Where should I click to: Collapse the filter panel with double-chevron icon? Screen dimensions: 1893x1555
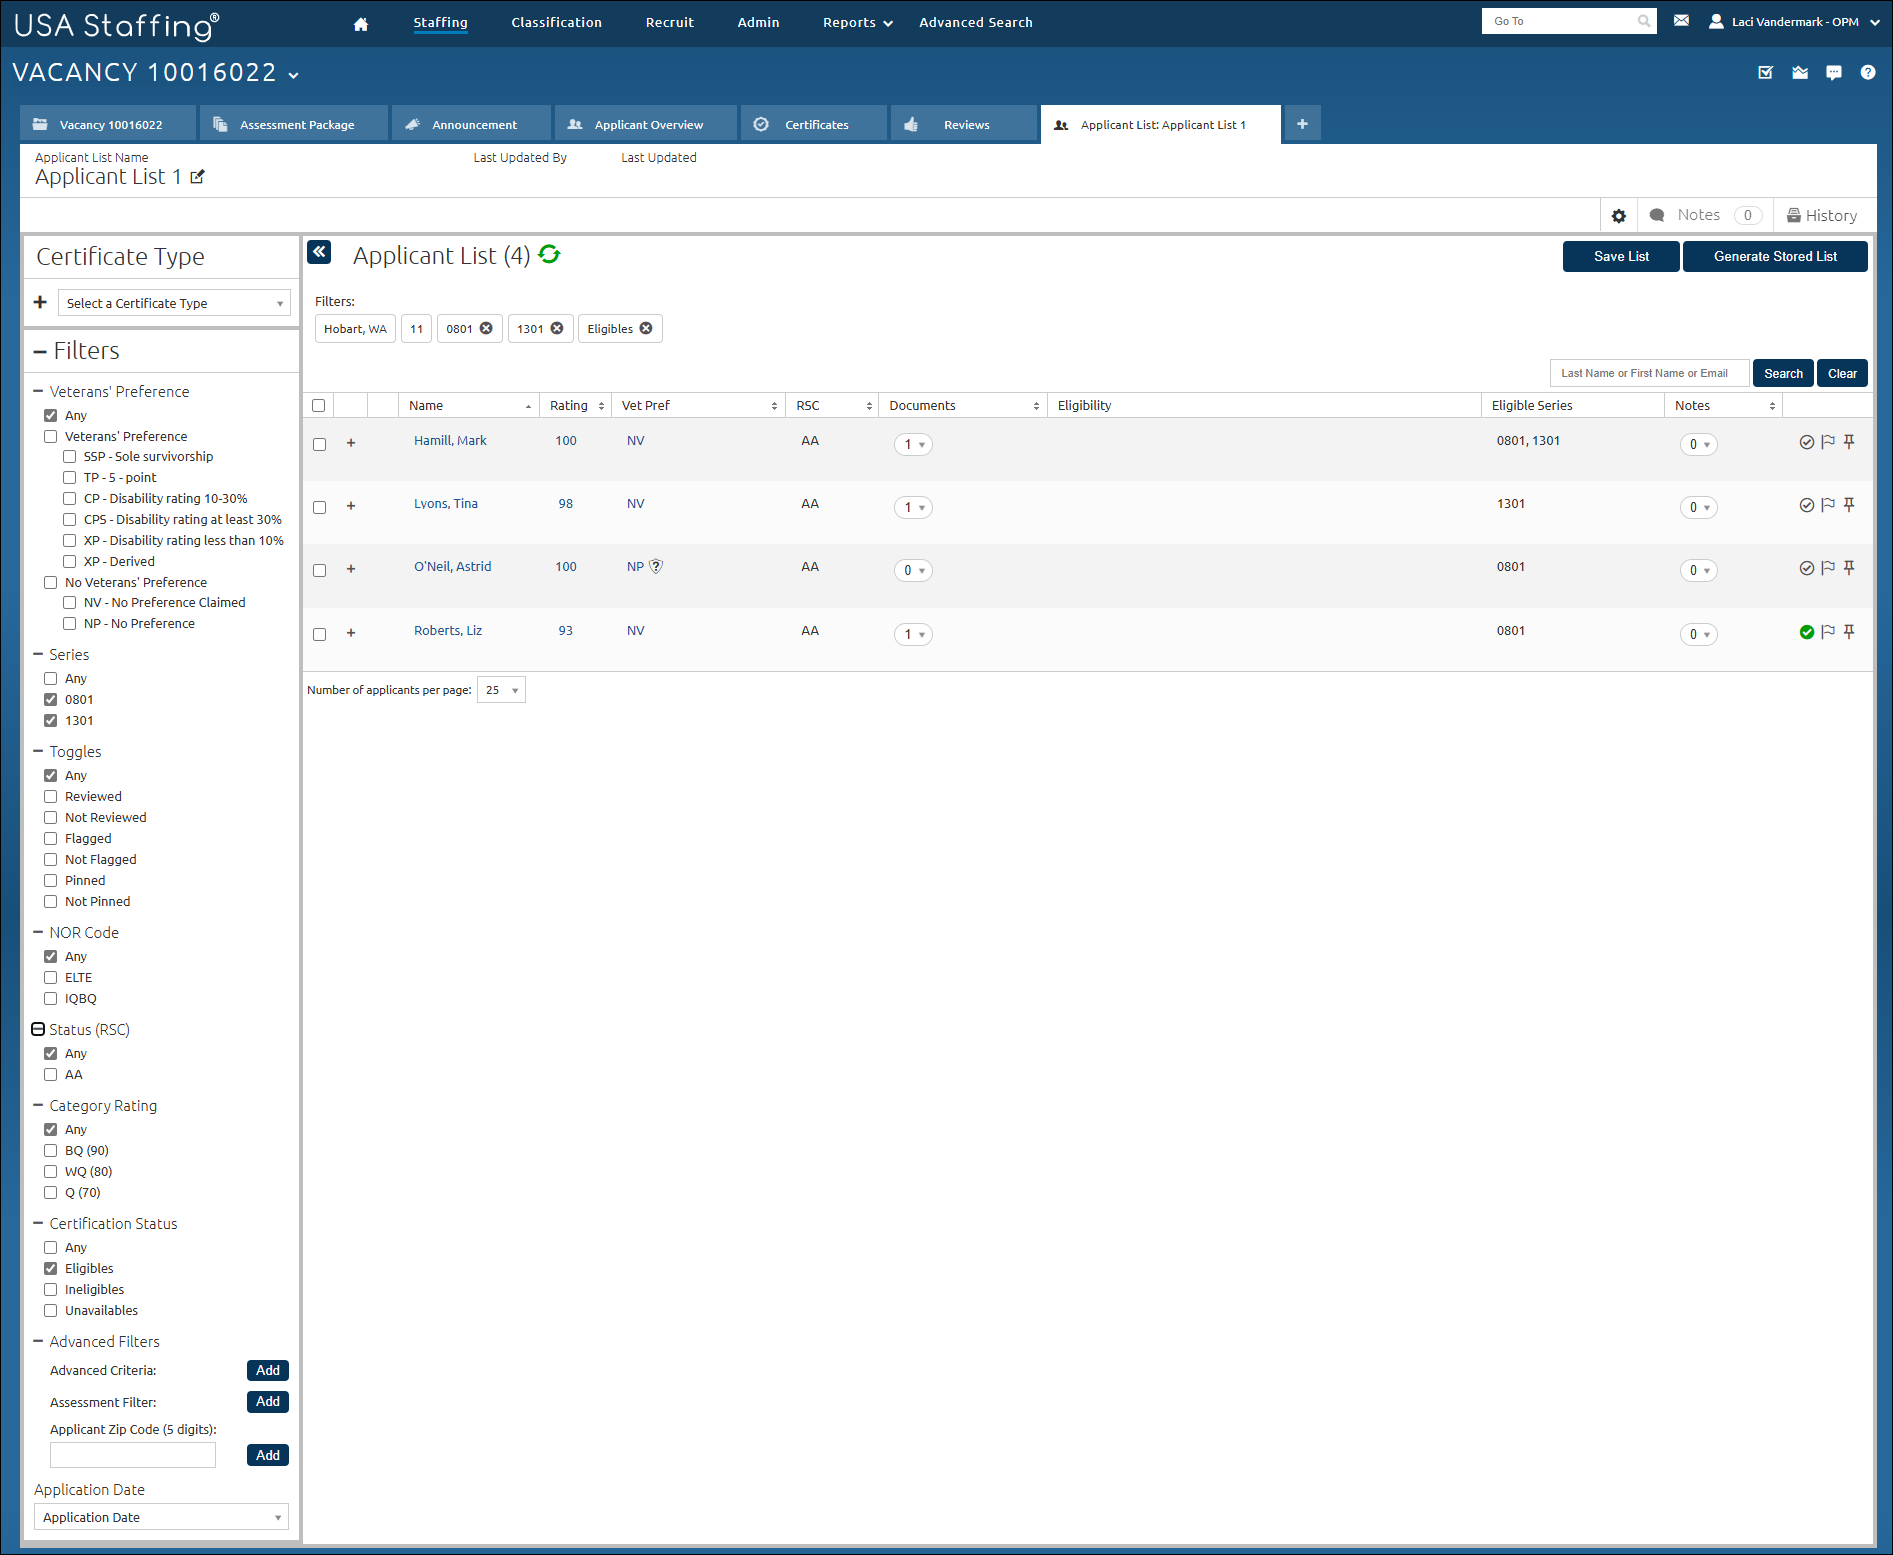tap(319, 252)
